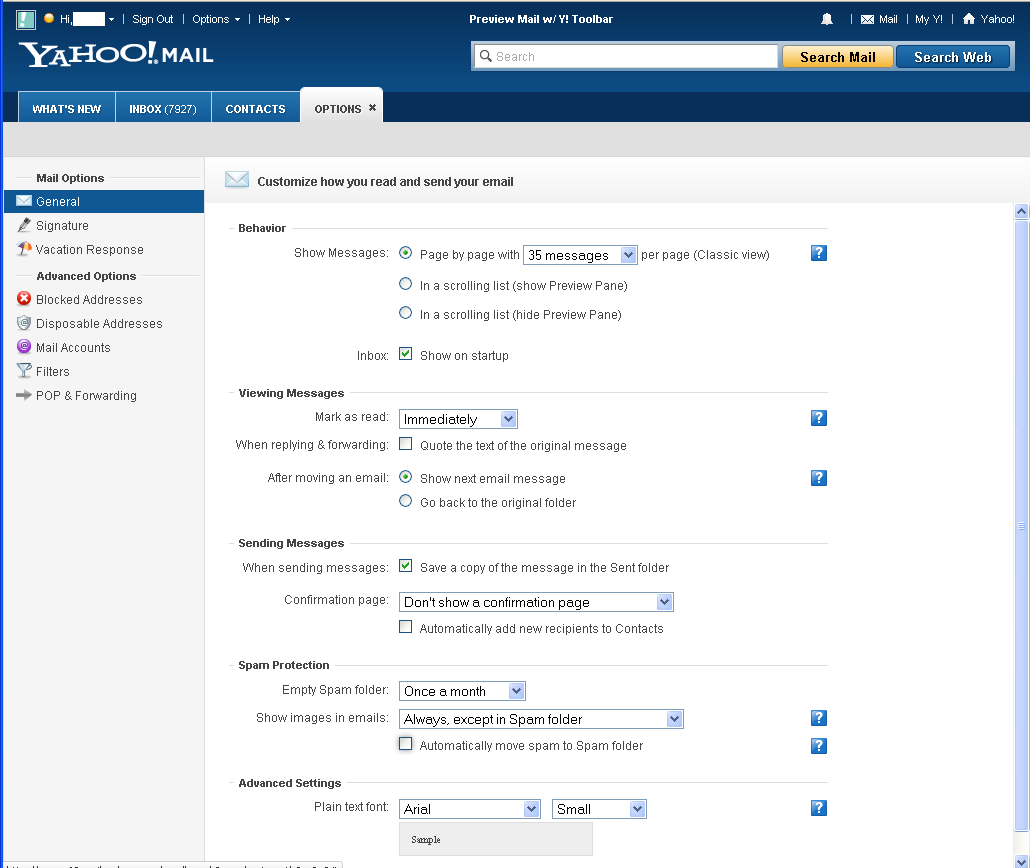1030x868 pixels.
Task: Click the Mail Accounts purple icon
Action: pos(25,347)
